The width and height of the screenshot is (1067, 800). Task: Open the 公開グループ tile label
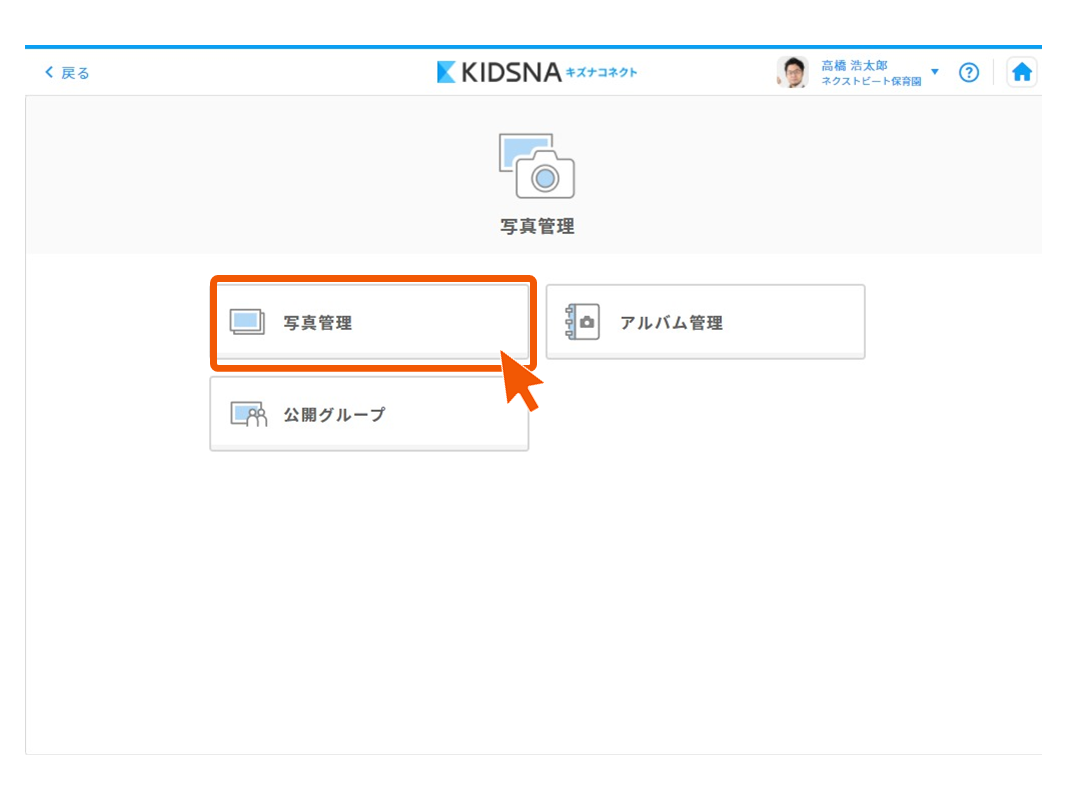(334, 415)
